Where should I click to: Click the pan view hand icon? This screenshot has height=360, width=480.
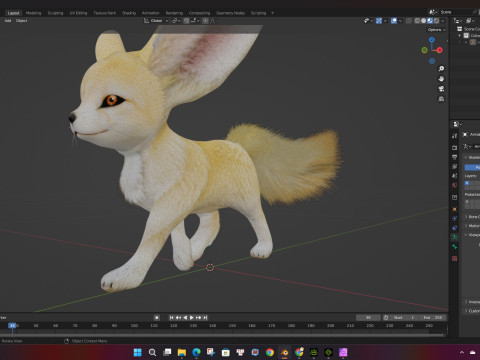coord(441,79)
